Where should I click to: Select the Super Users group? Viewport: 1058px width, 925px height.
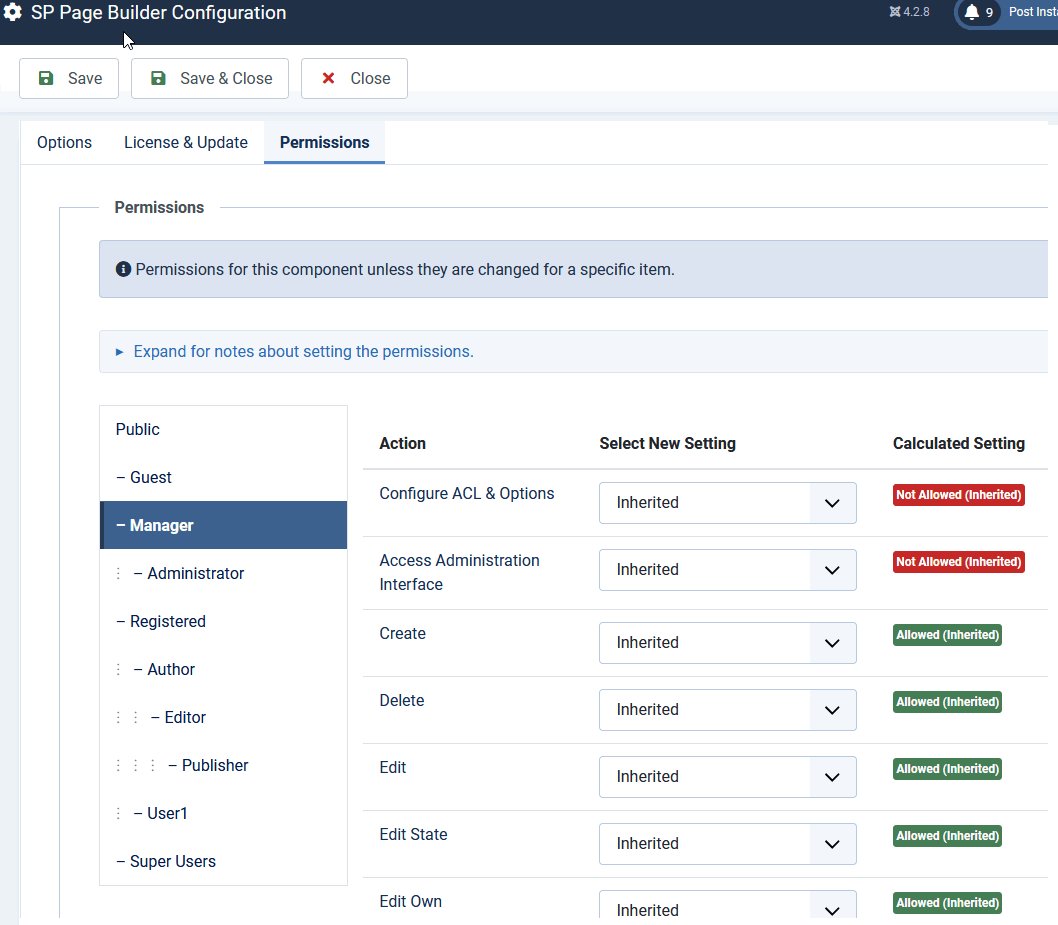pyautogui.click(x=172, y=862)
